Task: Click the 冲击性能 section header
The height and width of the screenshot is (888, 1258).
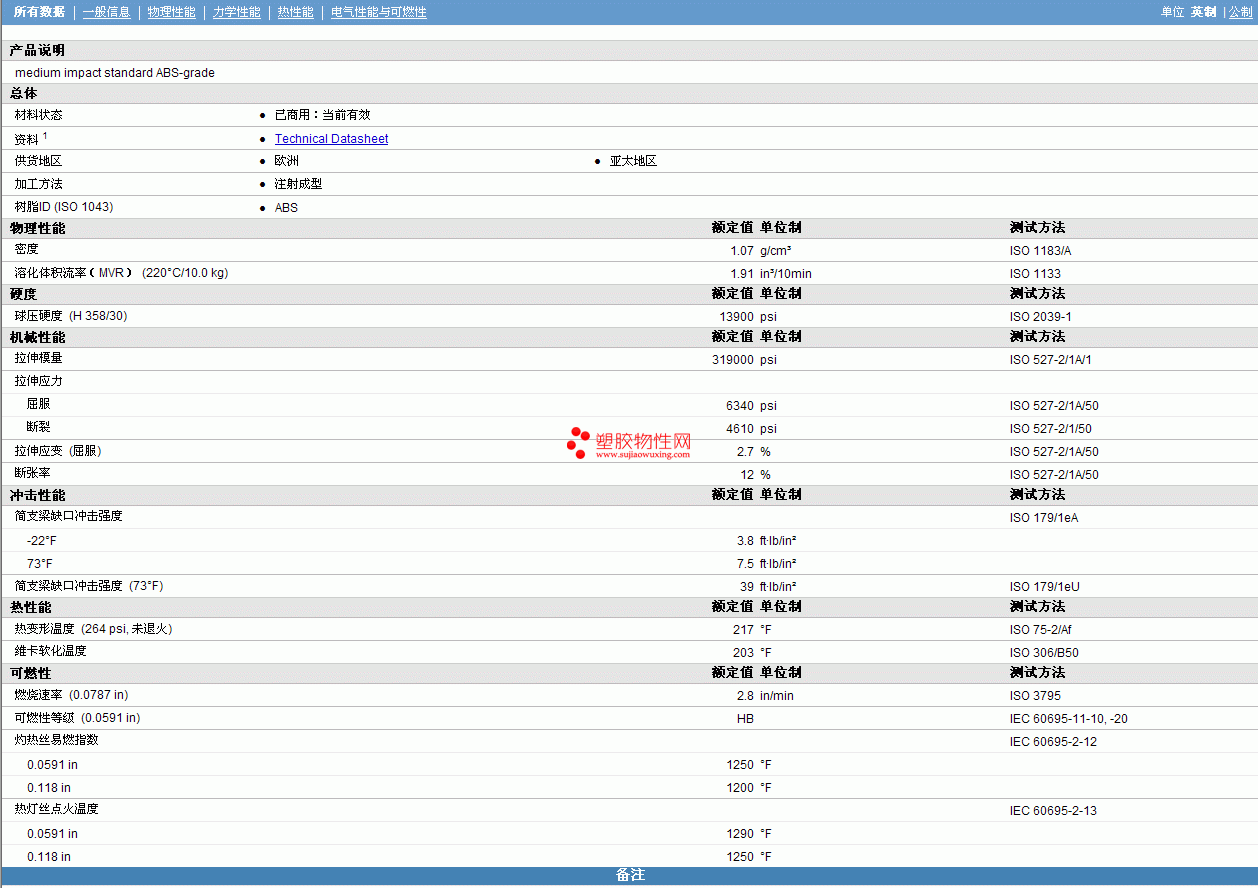Action: coord(37,495)
